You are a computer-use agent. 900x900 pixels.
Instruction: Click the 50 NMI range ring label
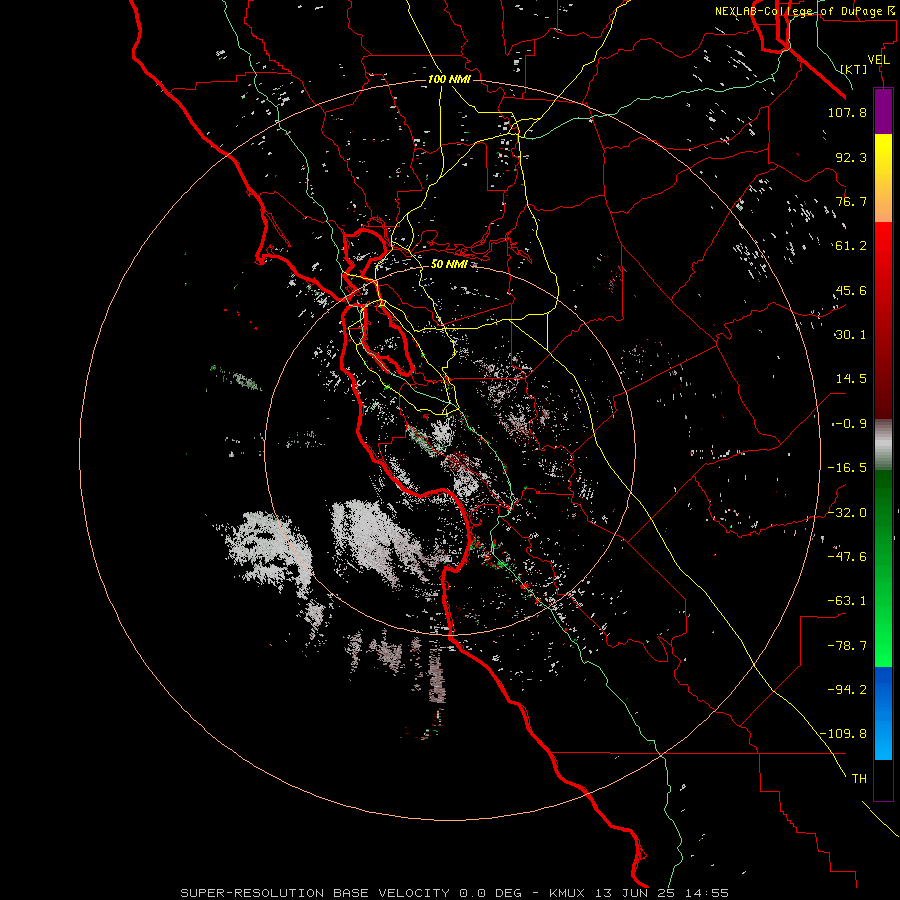pyautogui.click(x=449, y=264)
